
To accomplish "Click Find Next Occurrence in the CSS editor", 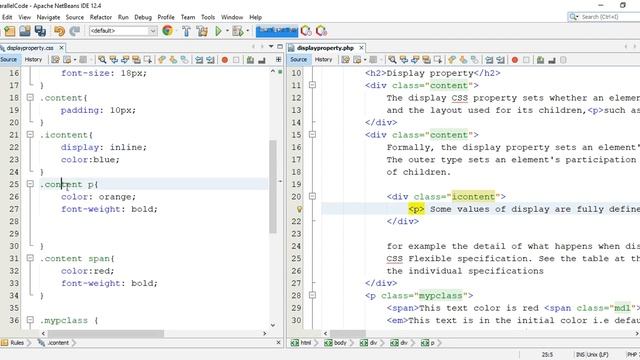I will coord(125,60).
